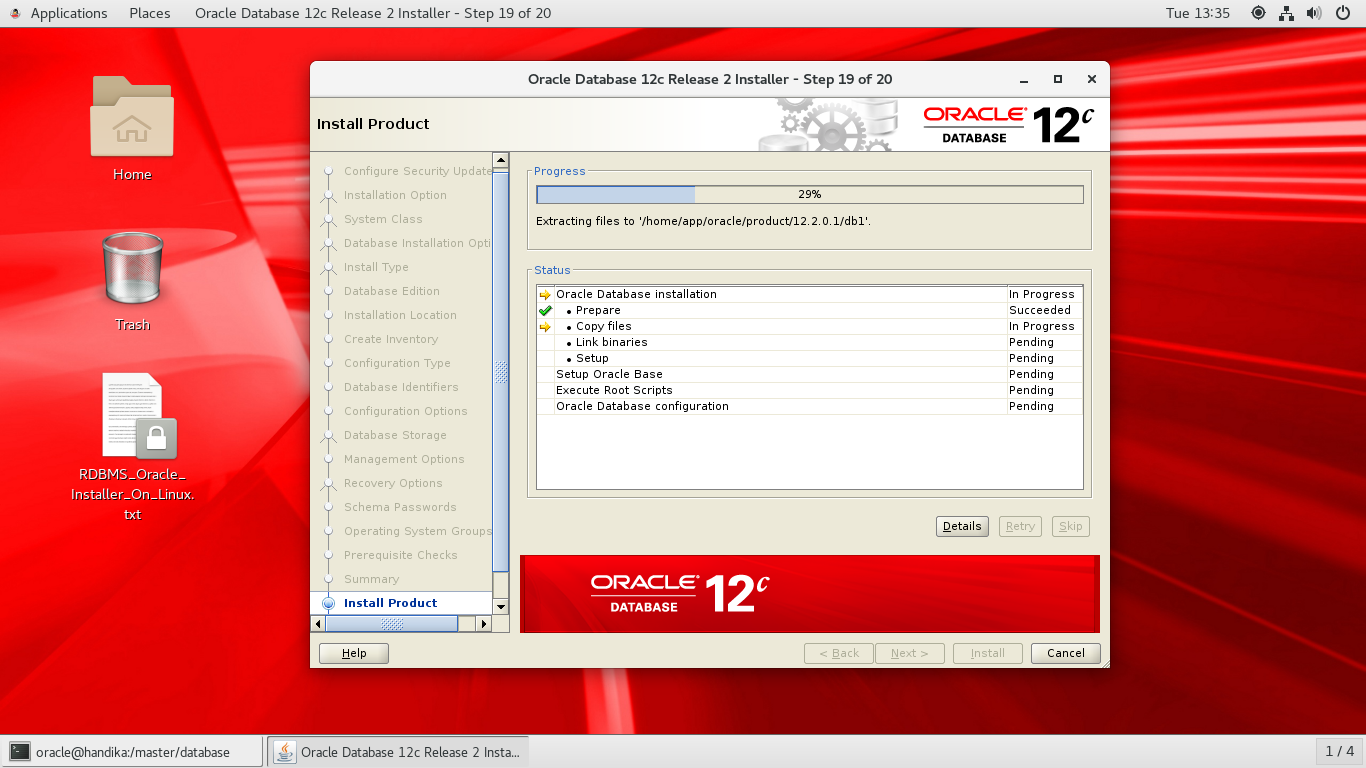The image size is (1366, 768).
Task: Click the steps list scroll down arrow
Action: click(x=501, y=606)
